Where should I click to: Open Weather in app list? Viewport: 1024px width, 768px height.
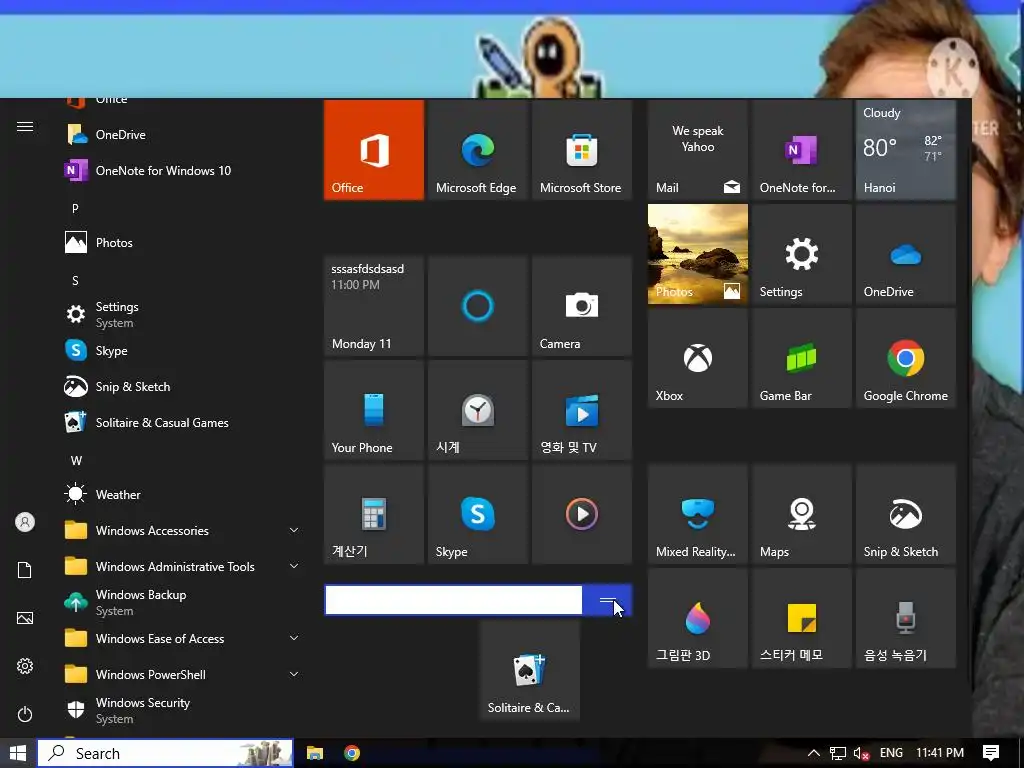tap(182, 494)
